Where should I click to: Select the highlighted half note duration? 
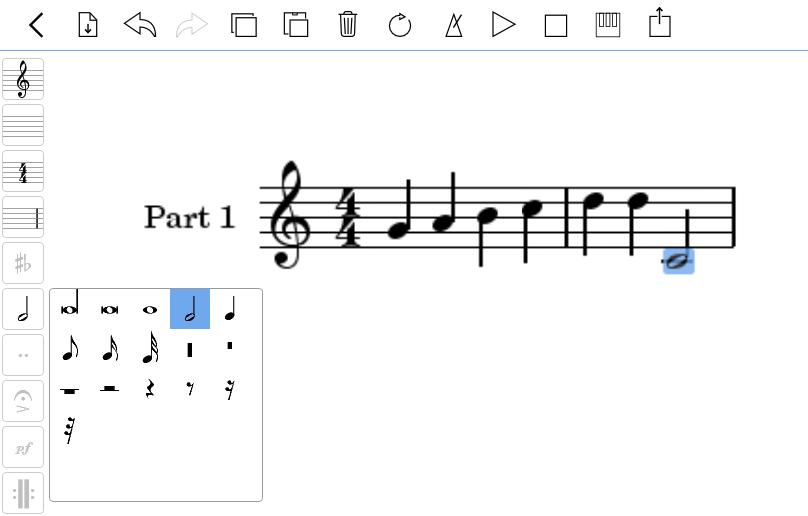[190, 308]
